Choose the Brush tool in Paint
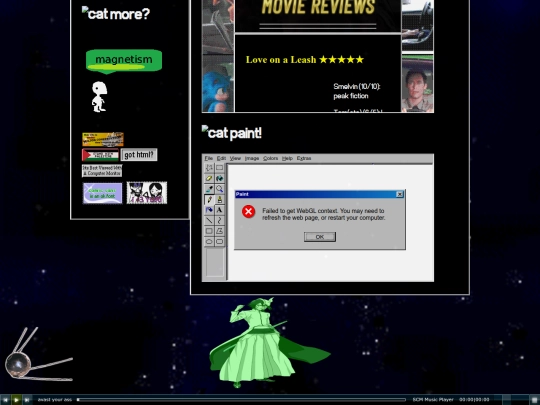The image size is (540, 405). (x=219, y=200)
